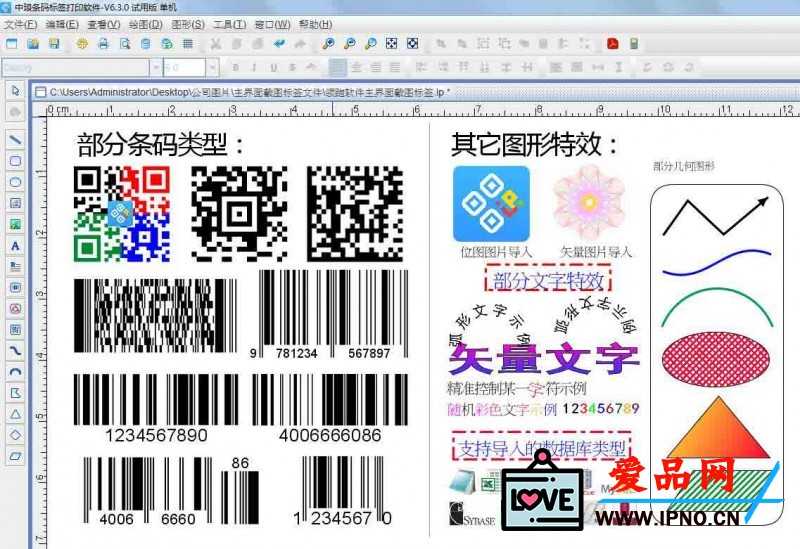Image resolution: width=800 pixels, height=549 pixels.
Task: Select the rounded rectangle tool
Action: [15, 161]
